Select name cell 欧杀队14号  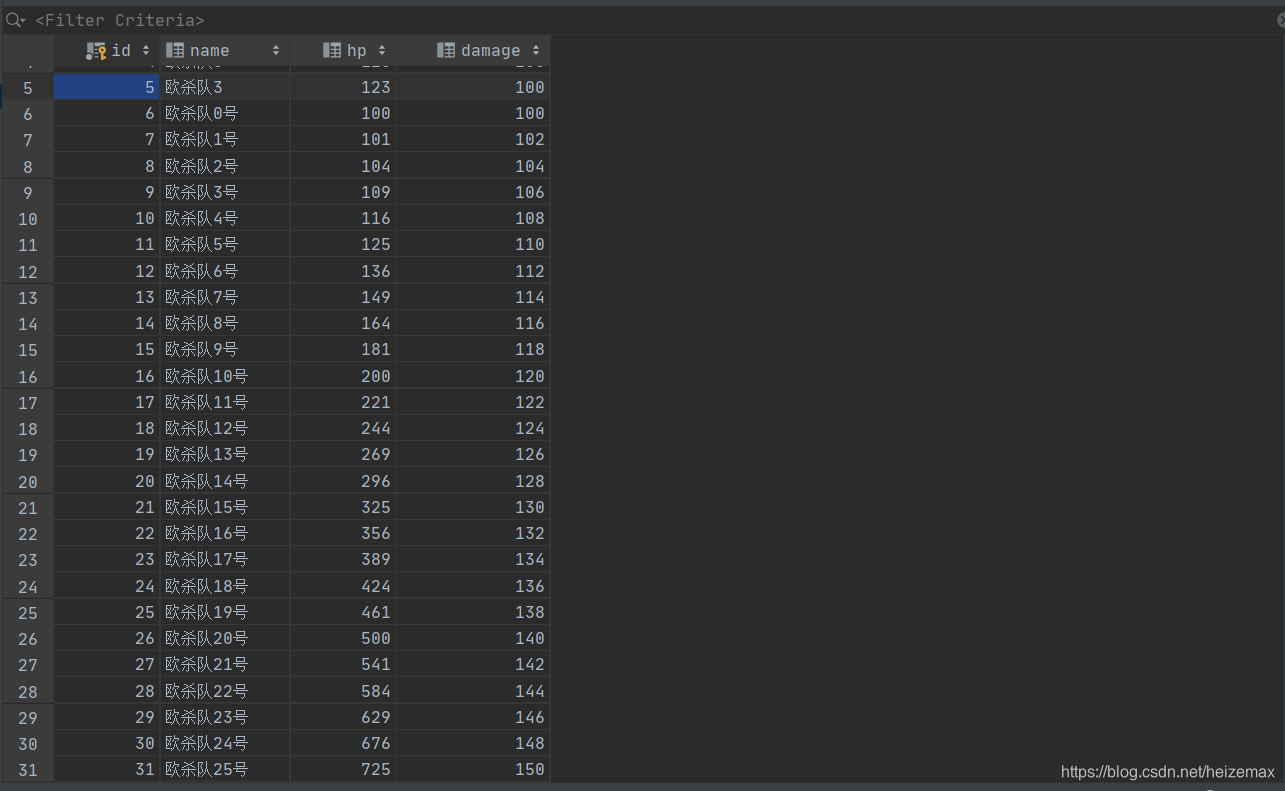[225, 481]
